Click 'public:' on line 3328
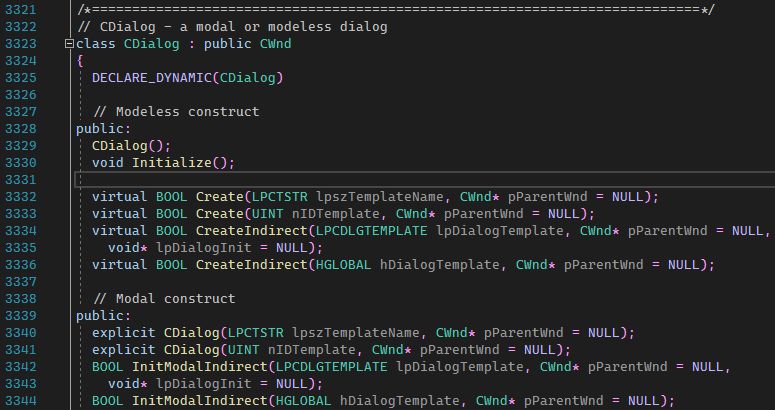This screenshot has height=410, width=775. click(104, 129)
